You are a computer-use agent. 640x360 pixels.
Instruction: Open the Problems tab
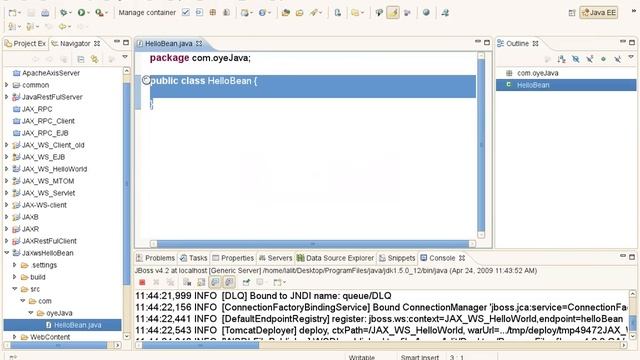tap(156, 258)
